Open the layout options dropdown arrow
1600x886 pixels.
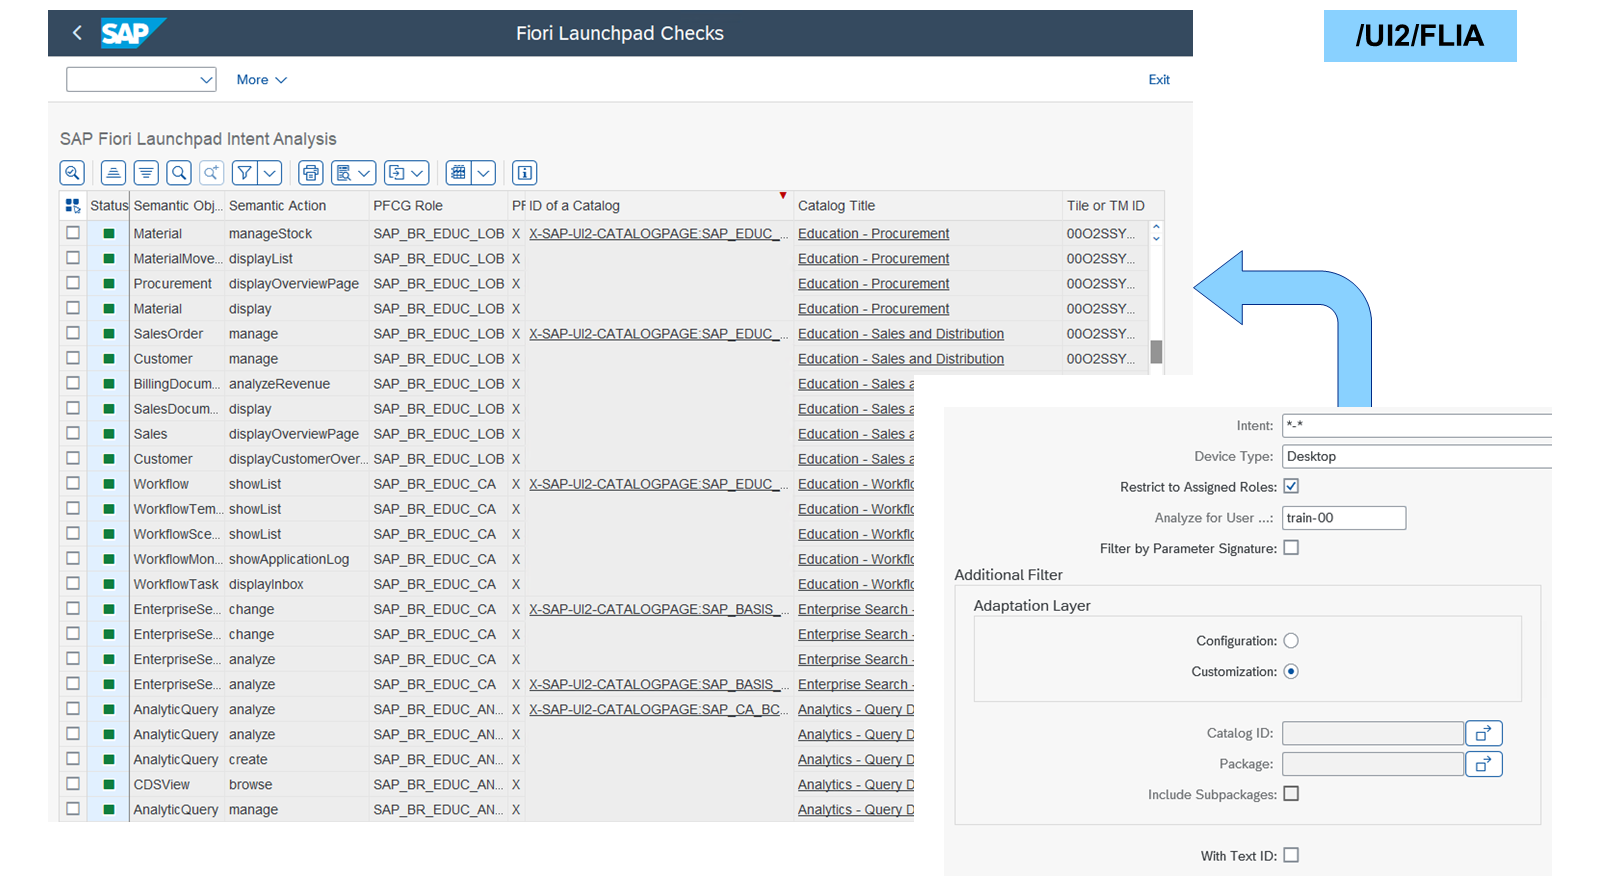pyautogui.click(x=484, y=173)
